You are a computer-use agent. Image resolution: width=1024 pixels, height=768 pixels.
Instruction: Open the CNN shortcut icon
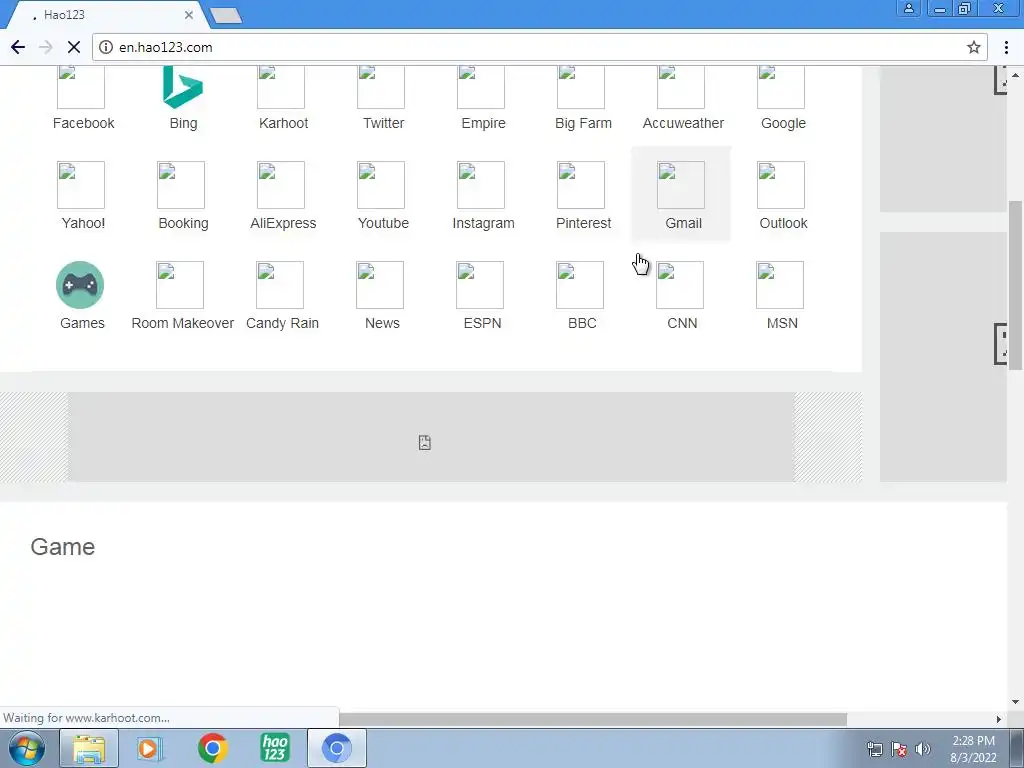(x=679, y=285)
